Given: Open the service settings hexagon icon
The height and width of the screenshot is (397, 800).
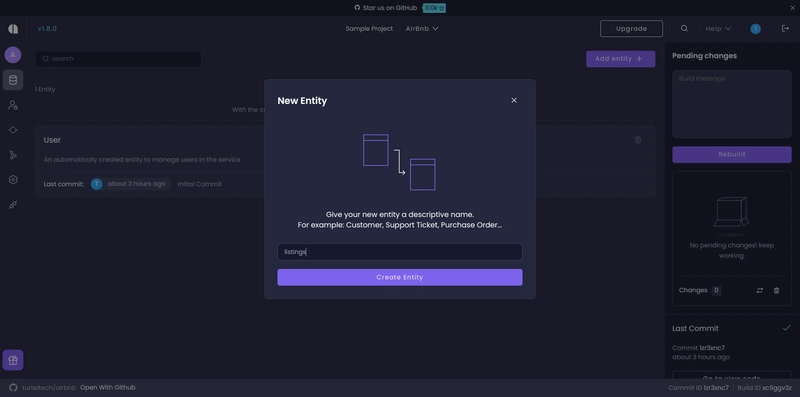Looking at the screenshot, I should pyautogui.click(x=13, y=180).
